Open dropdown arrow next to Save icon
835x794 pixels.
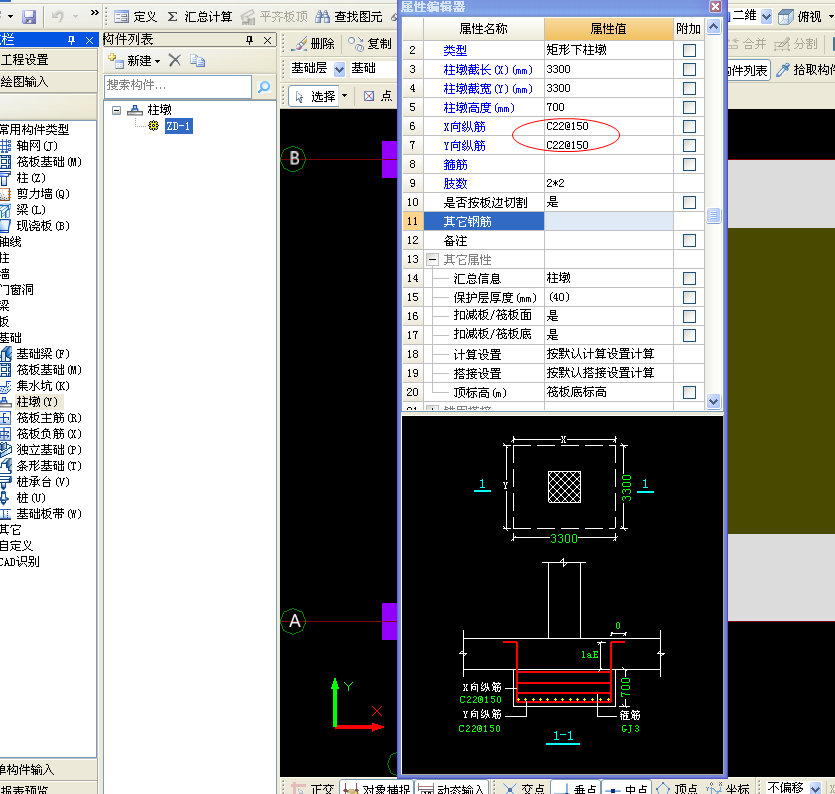[x=10, y=17]
